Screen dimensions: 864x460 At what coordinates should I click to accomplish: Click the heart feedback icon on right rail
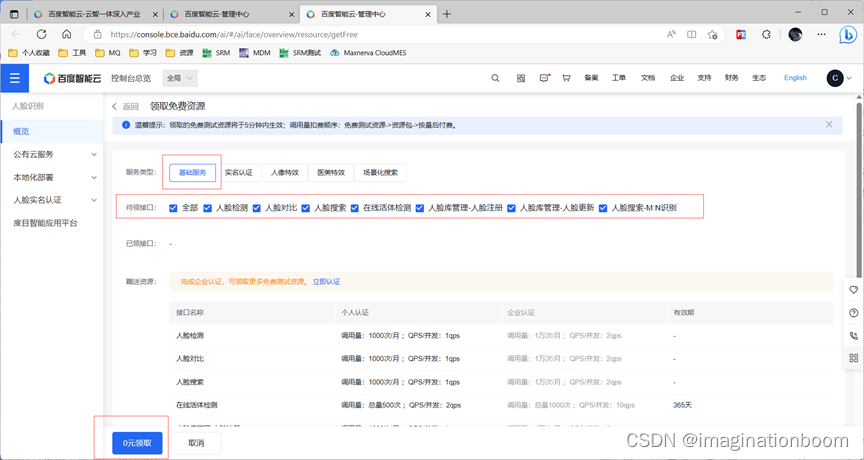(x=854, y=290)
